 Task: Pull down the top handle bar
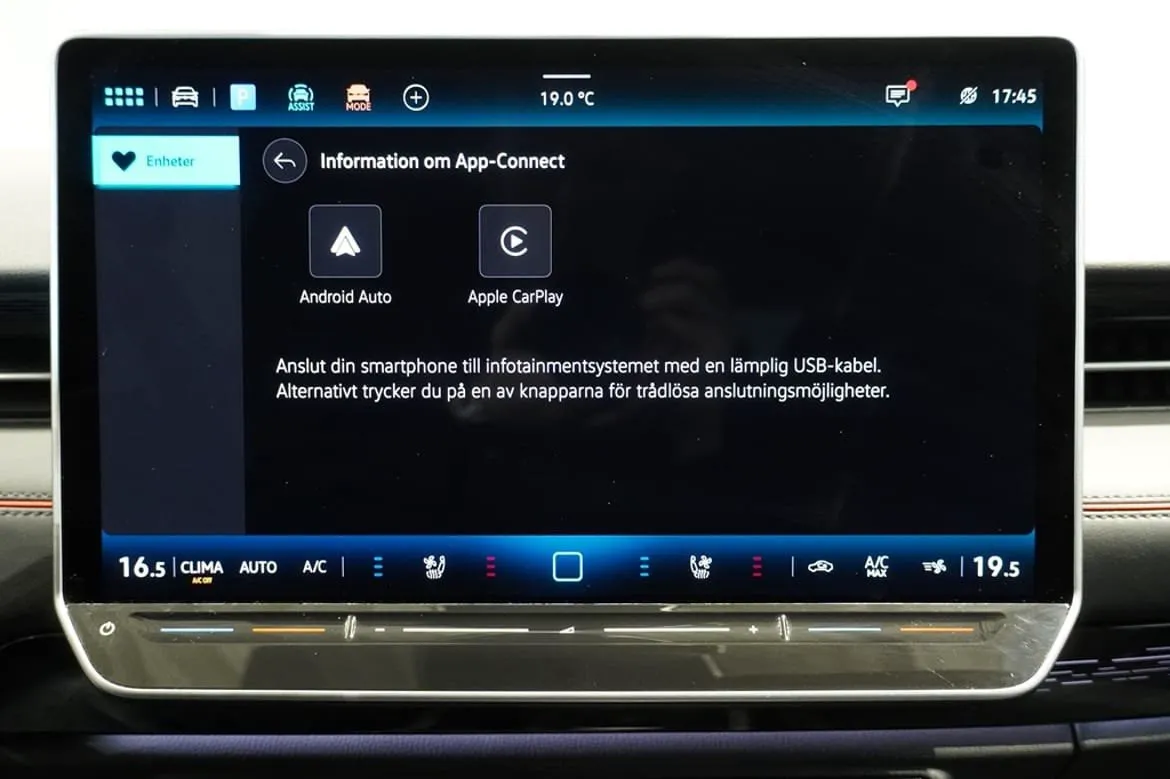coord(566,75)
